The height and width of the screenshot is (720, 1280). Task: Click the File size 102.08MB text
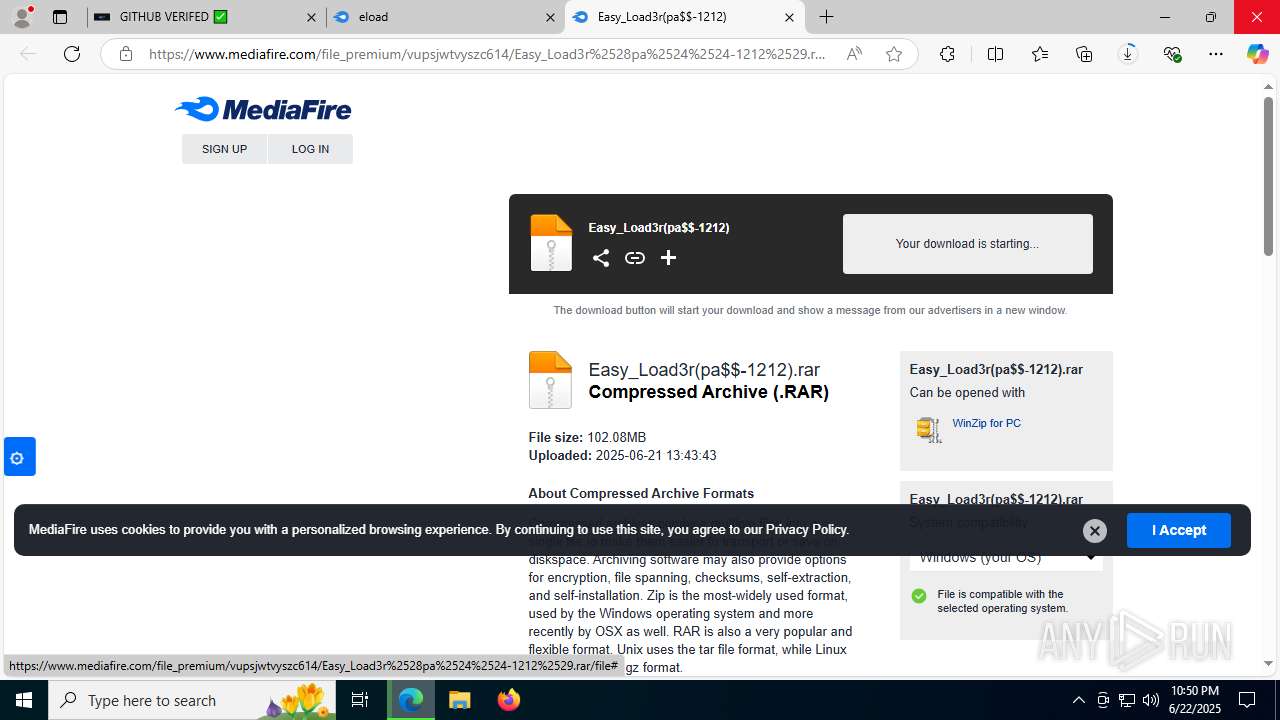coord(587,437)
